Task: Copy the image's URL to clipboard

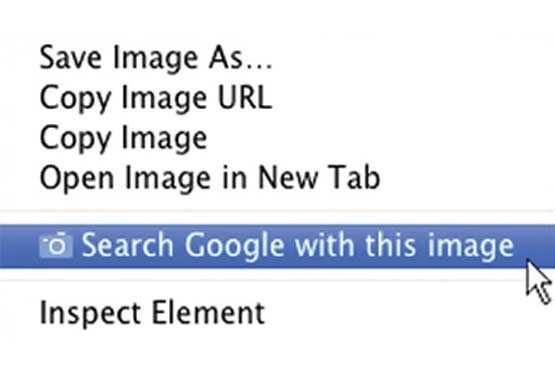Action: pos(278,98)
